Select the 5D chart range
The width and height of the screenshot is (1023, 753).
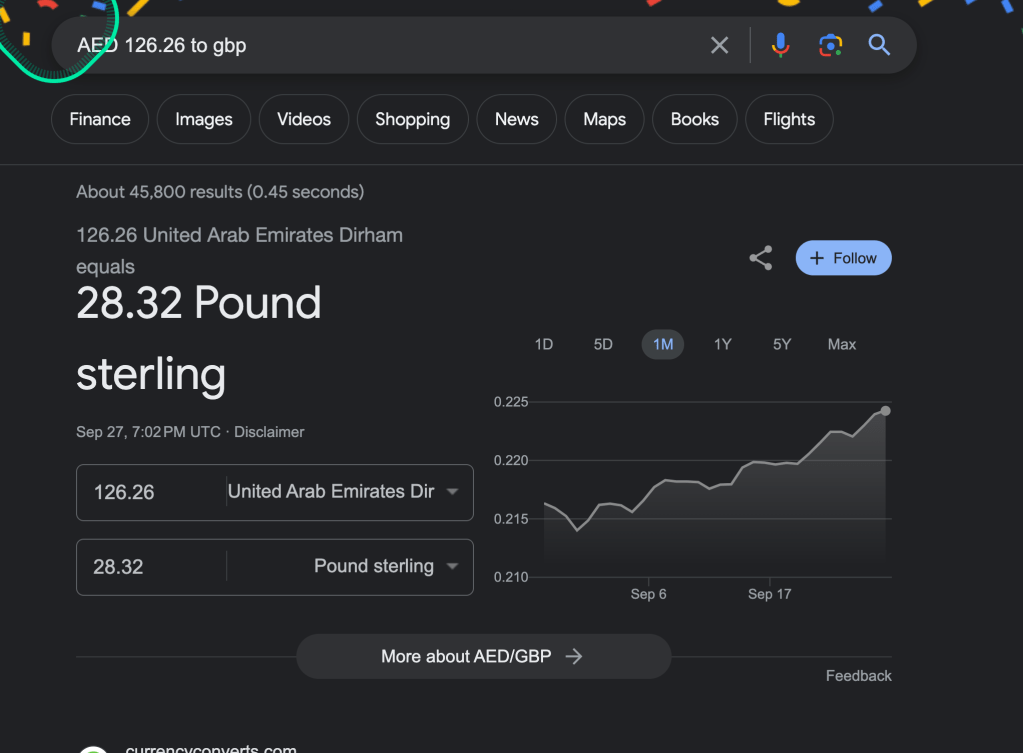pos(603,344)
